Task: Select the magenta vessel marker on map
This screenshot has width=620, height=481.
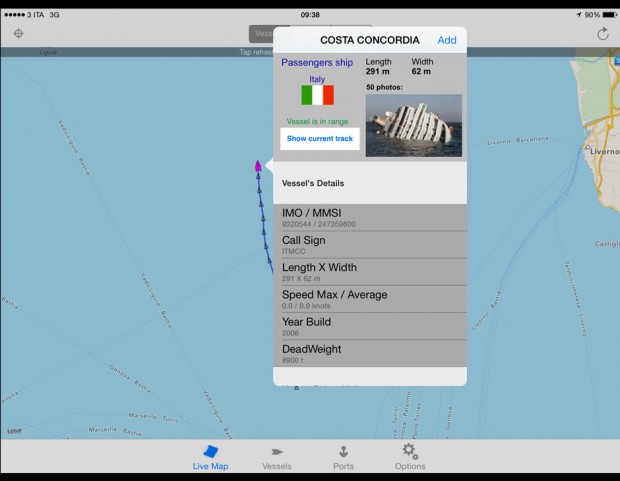Action: coord(258,166)
